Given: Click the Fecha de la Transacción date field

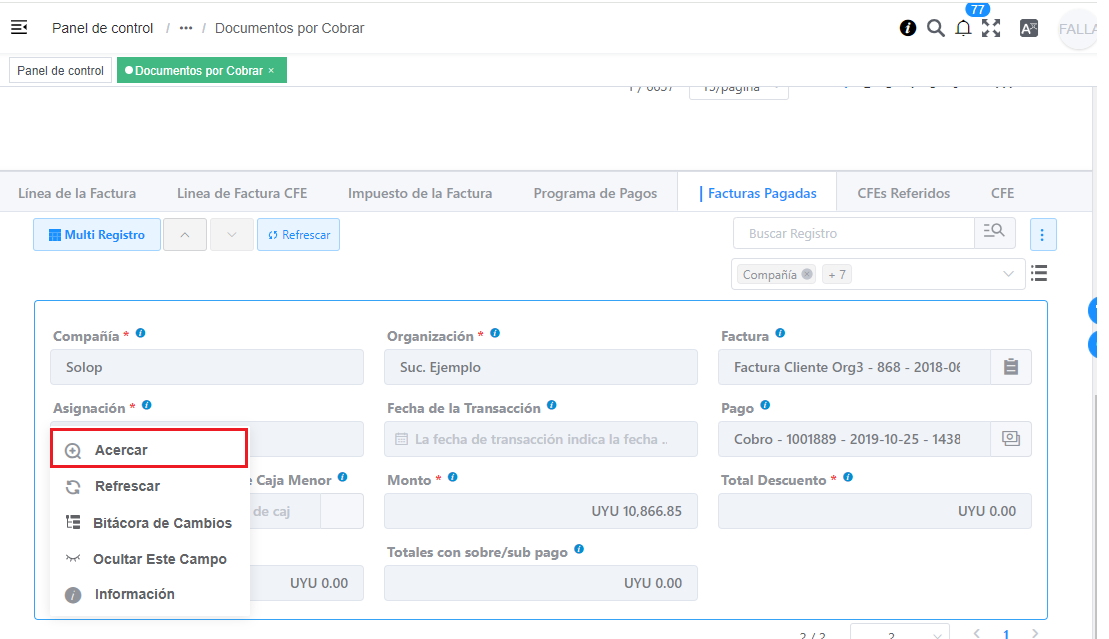Looking at the screenshot, I should 541,439.
